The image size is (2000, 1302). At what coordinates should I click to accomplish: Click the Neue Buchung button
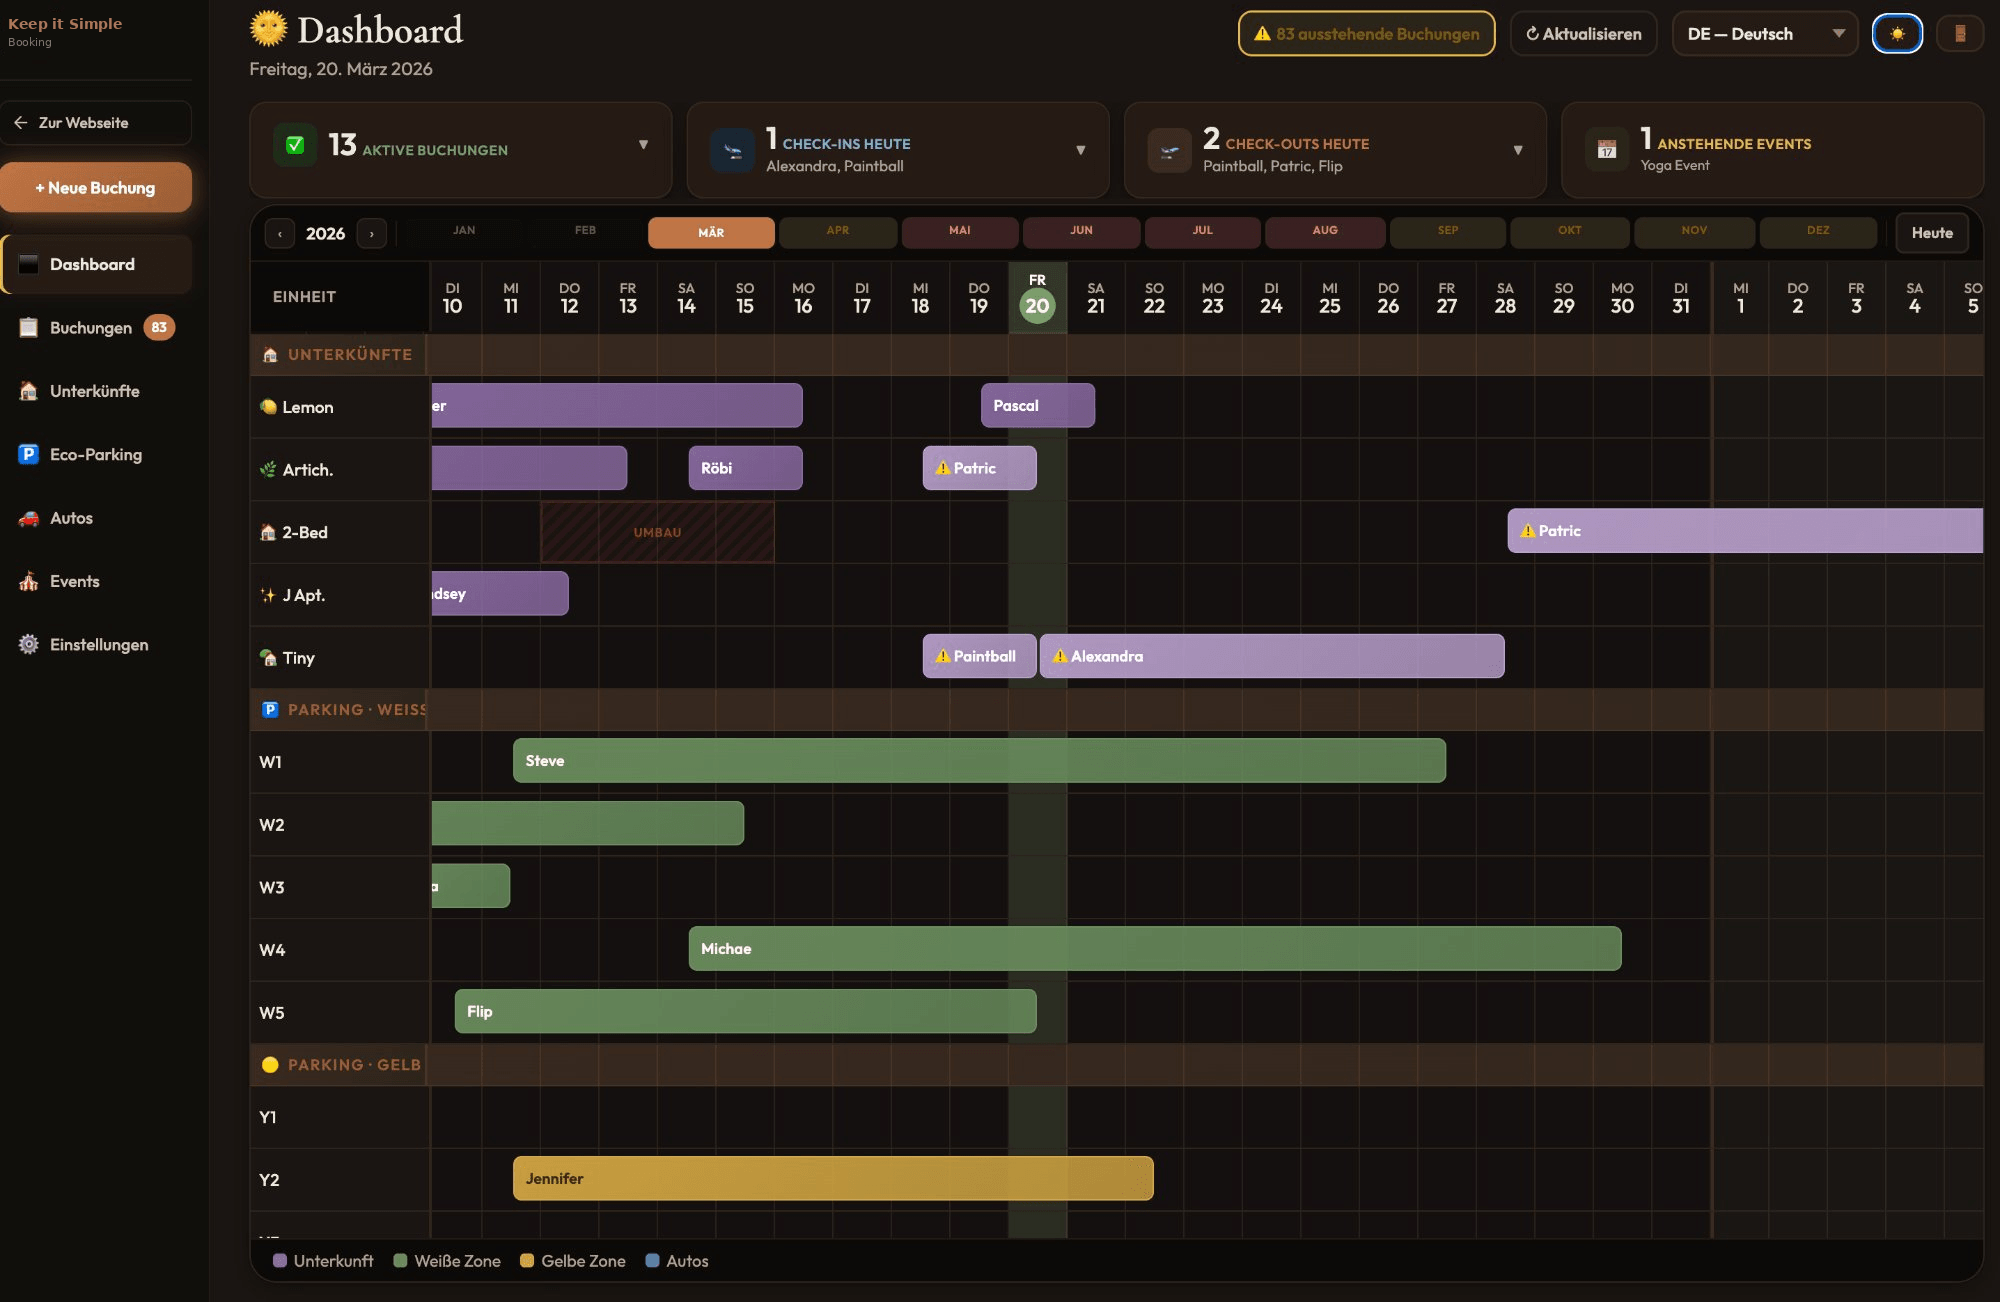coord(96,188)
